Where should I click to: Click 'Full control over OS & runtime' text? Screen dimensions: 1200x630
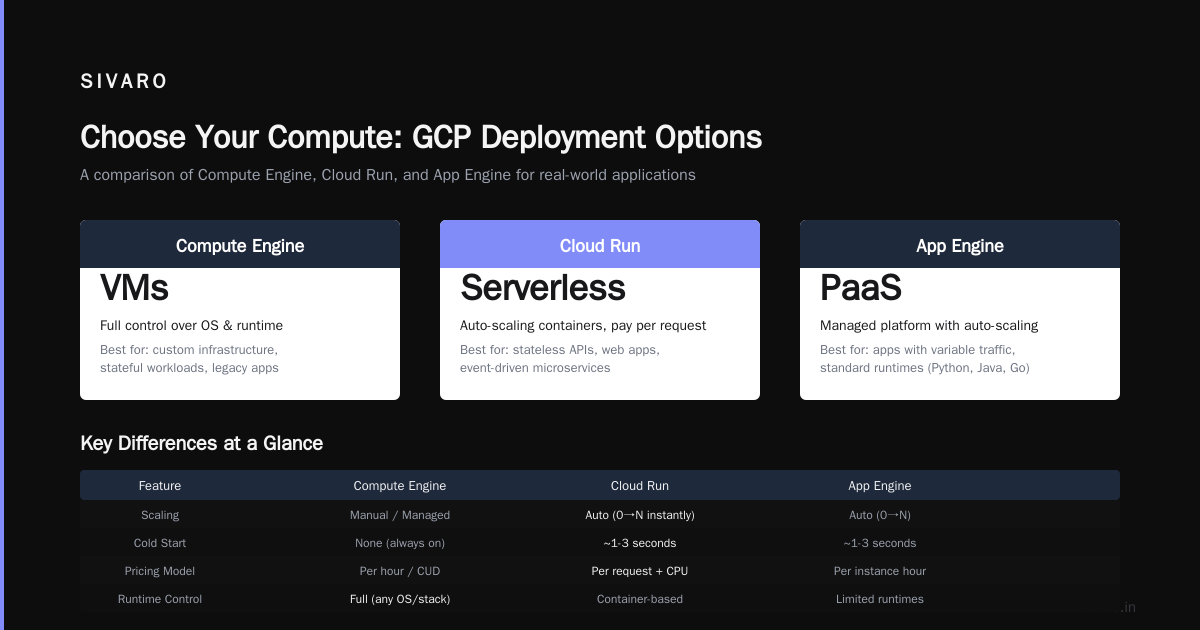tap(191, 325)
